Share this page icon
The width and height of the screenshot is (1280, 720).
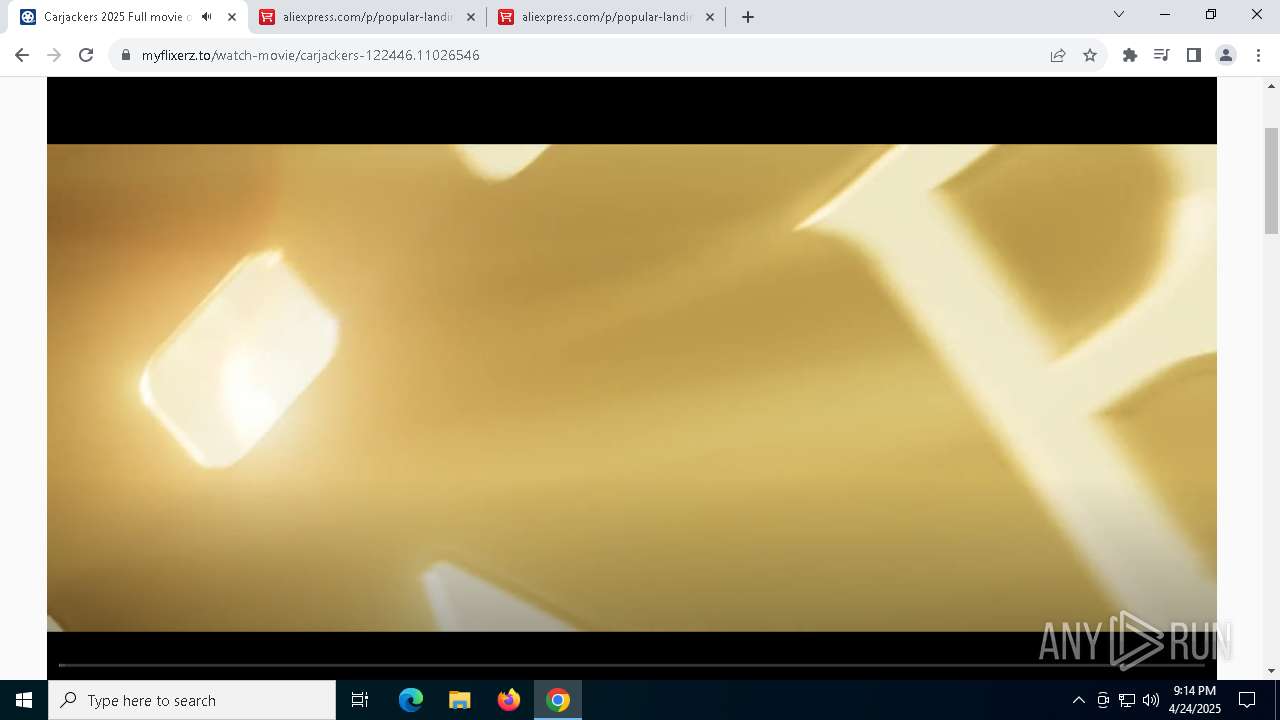[1058, 55]
